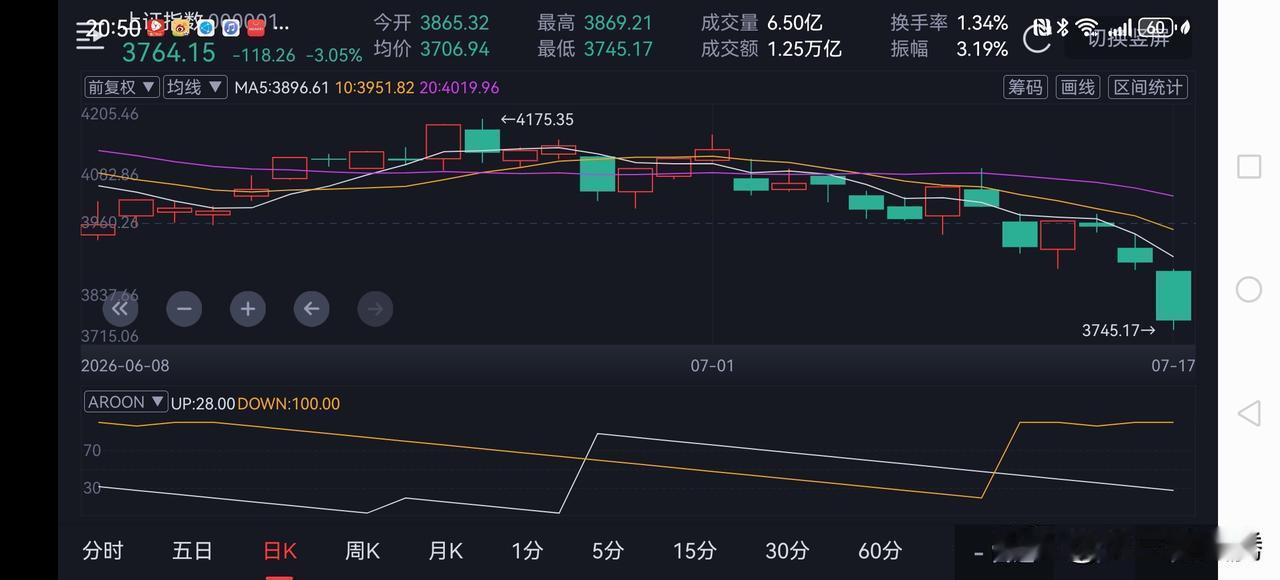Open 筹码 chip distribution button
This screenshot has width=1280, height=580.
click(x=1025, y=87)
